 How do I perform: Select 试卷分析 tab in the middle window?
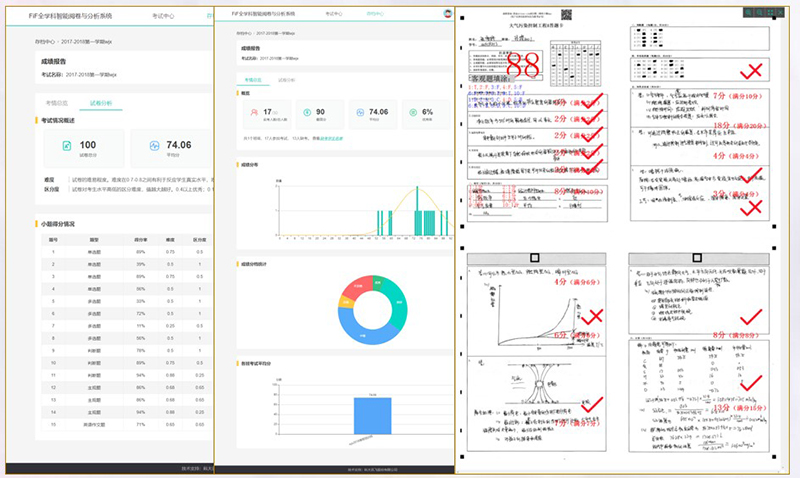tap(286, 80)
